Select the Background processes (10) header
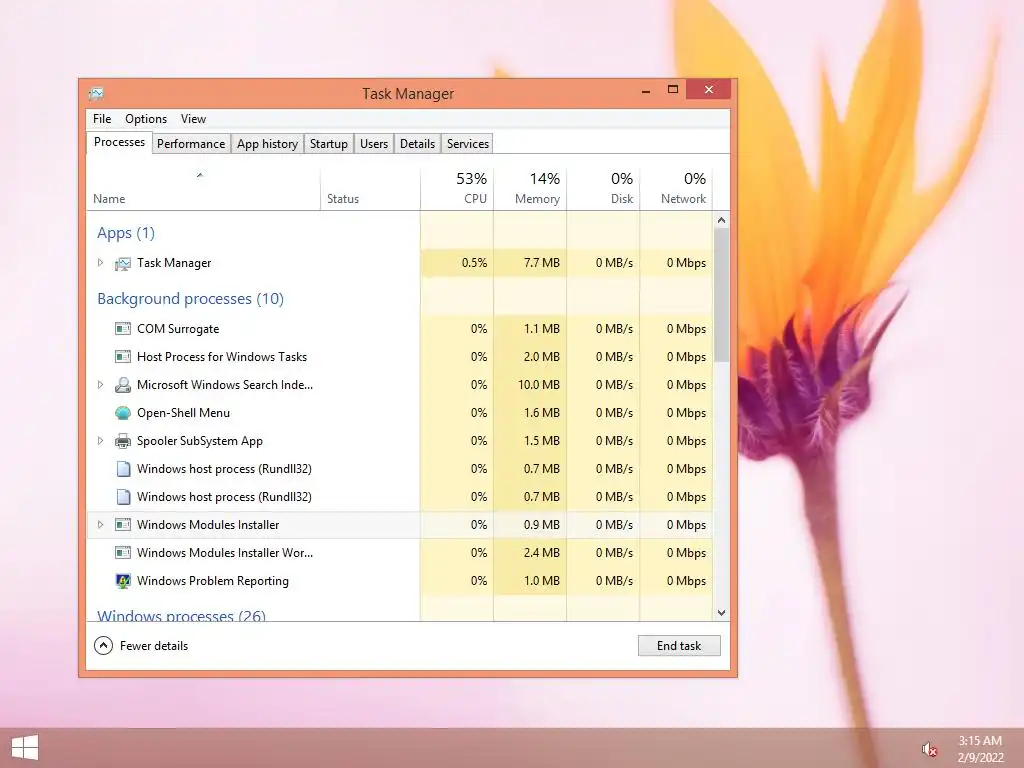The image size is (1024, 768). click(x=190, y=298)
